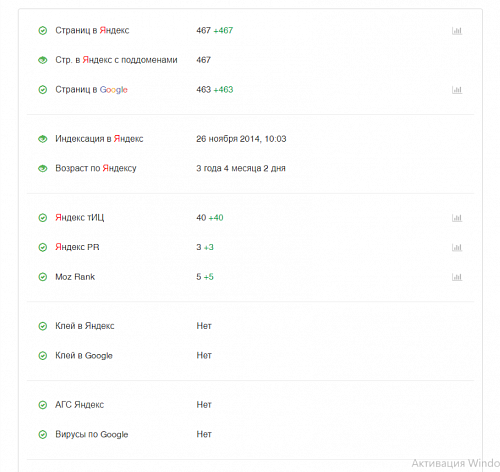The image size is (500, 472).
Task: Open history chart for Moz Rank
Action: pos(457,277)
